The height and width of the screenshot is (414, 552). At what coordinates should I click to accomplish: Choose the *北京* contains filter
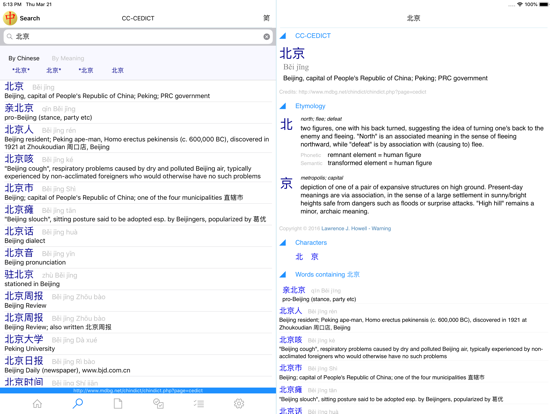coord(21,70)
